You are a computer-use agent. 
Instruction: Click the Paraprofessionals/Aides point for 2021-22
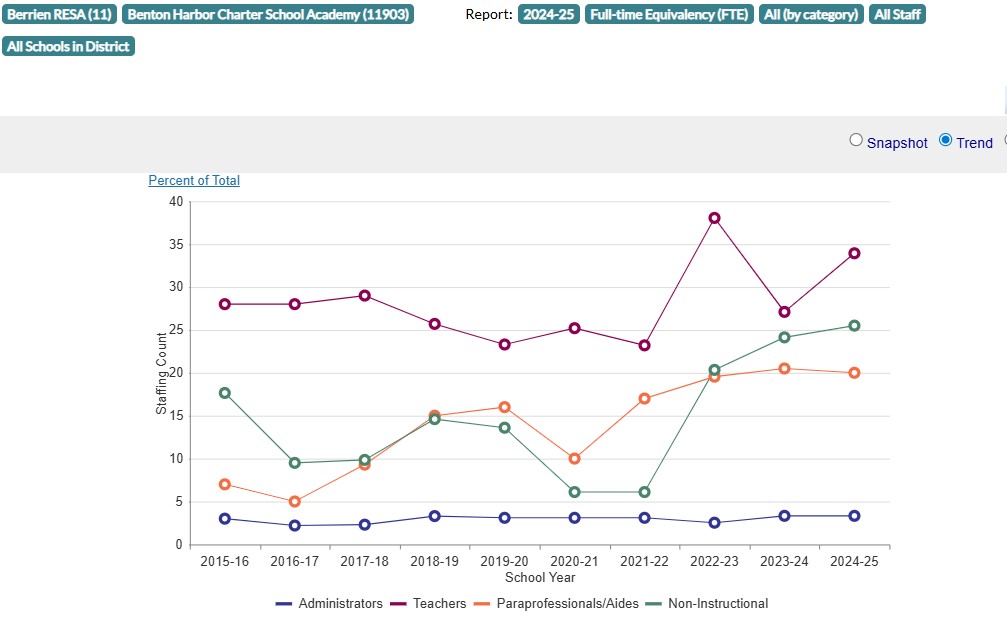[x=644, y=398]
